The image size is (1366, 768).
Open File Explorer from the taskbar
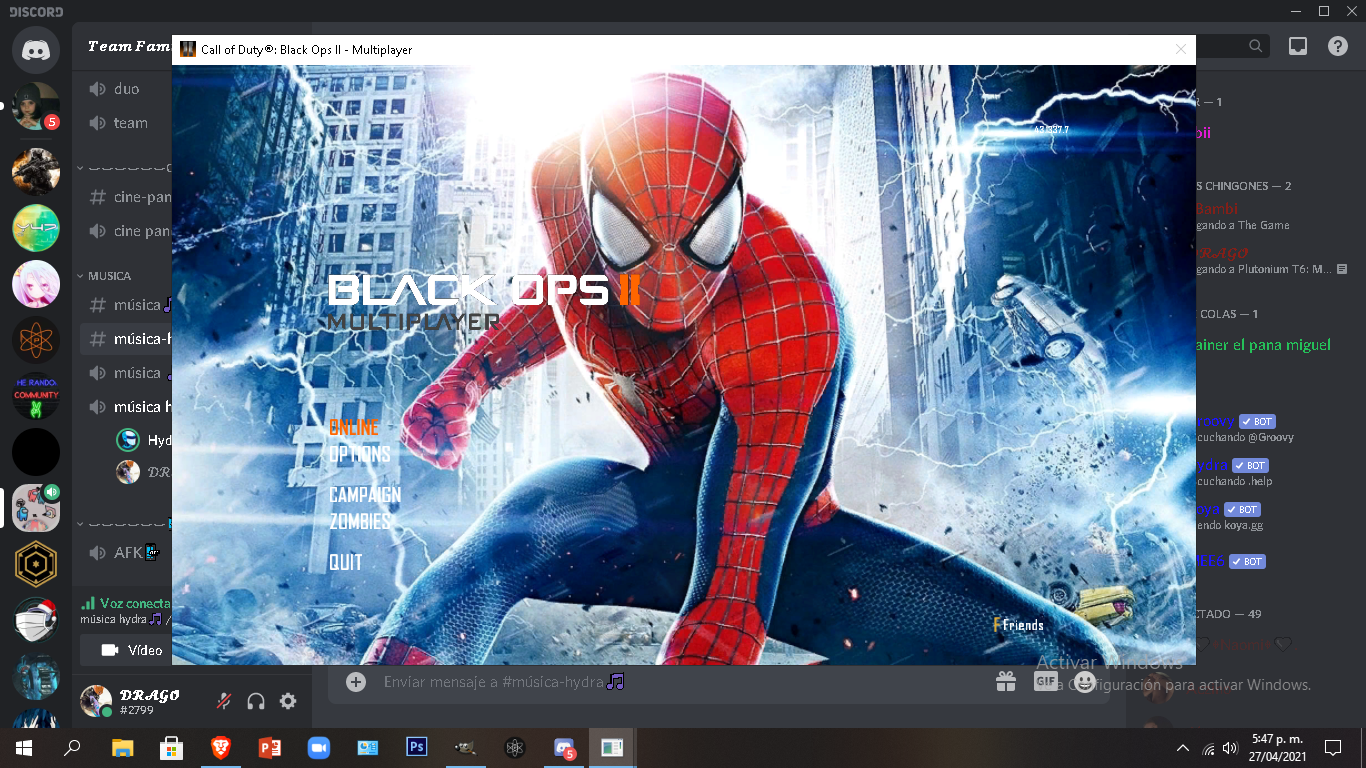coord(122,747)
